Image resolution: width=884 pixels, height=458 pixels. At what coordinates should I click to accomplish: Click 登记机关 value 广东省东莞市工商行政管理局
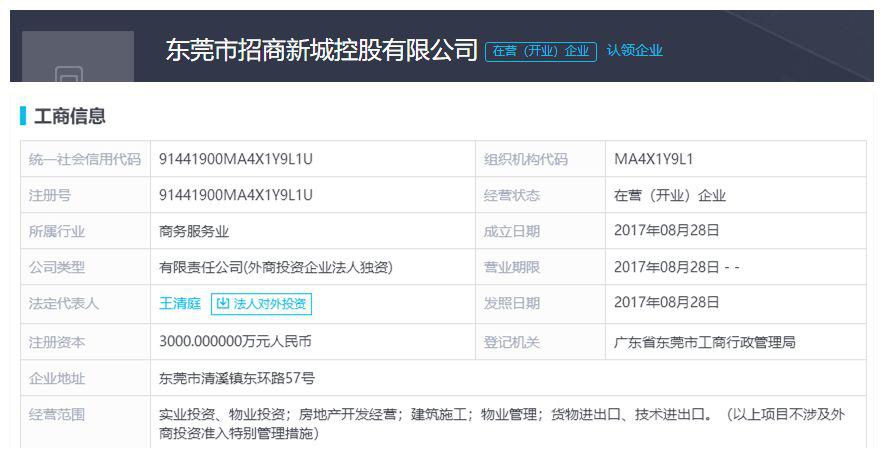point(705,342)
